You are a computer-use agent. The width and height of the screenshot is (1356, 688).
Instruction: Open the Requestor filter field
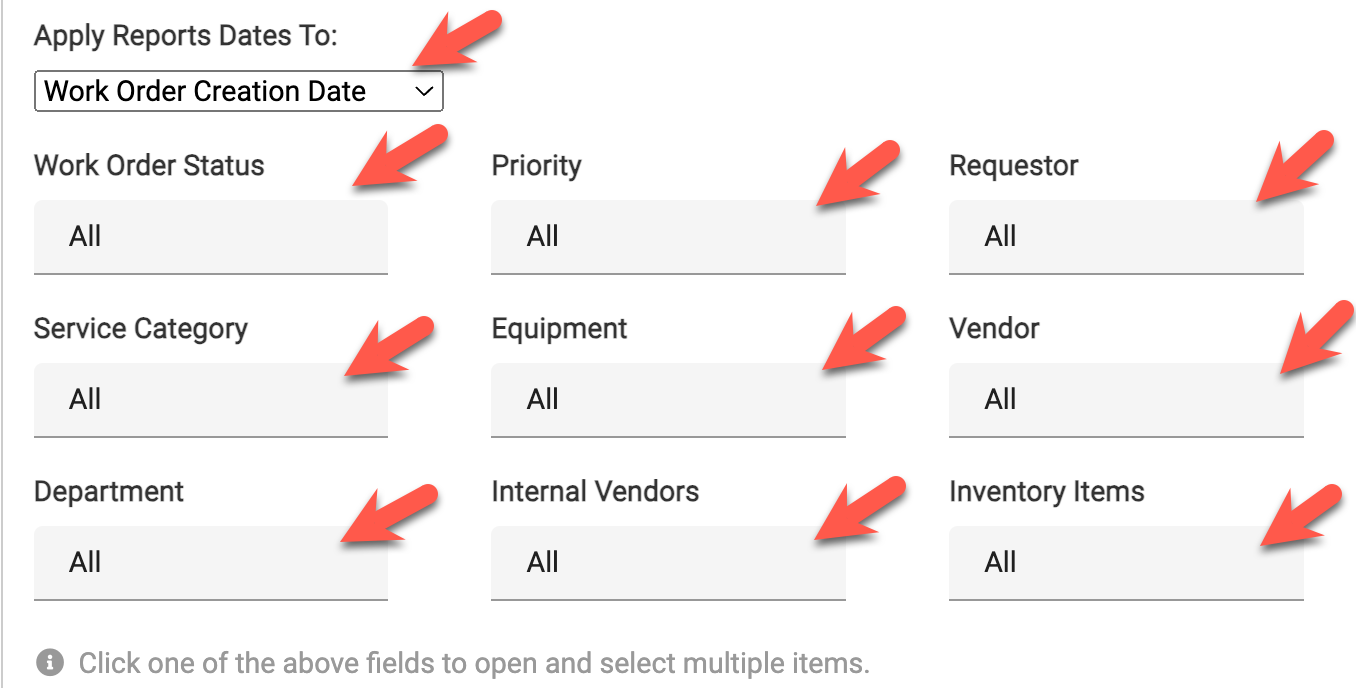point(1125,237)
